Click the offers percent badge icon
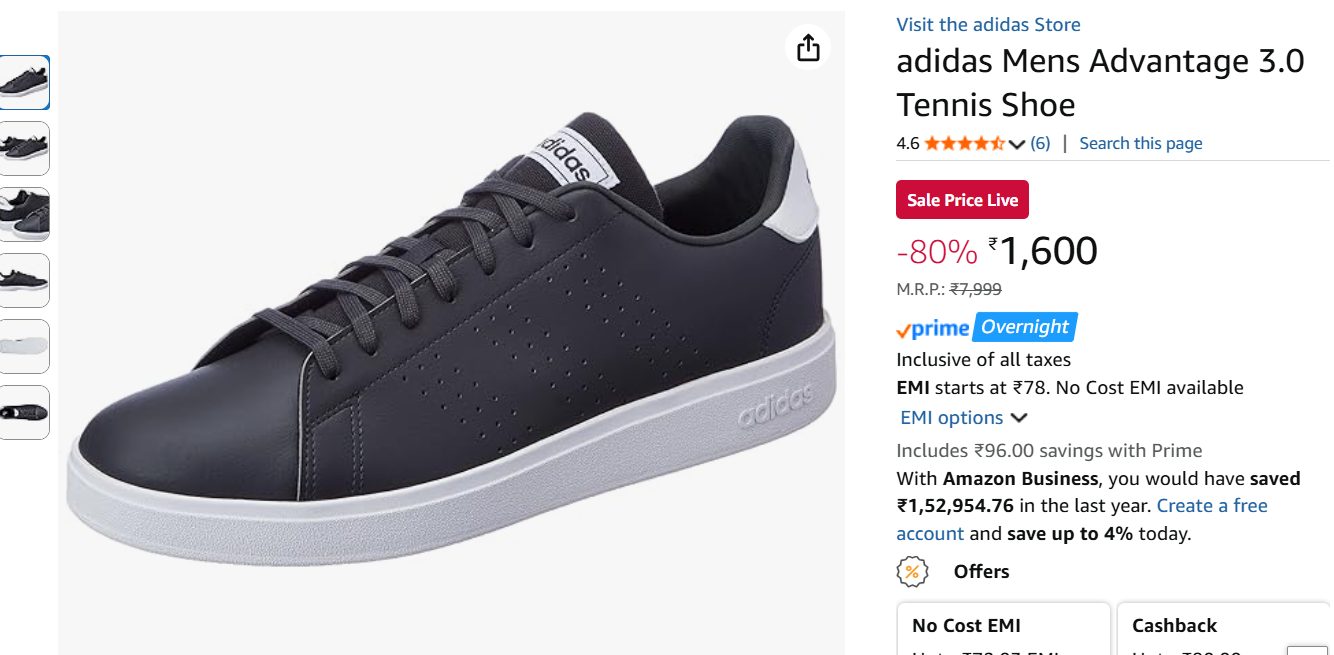Viewport: 1334px width, 655px height. (911, 572)
